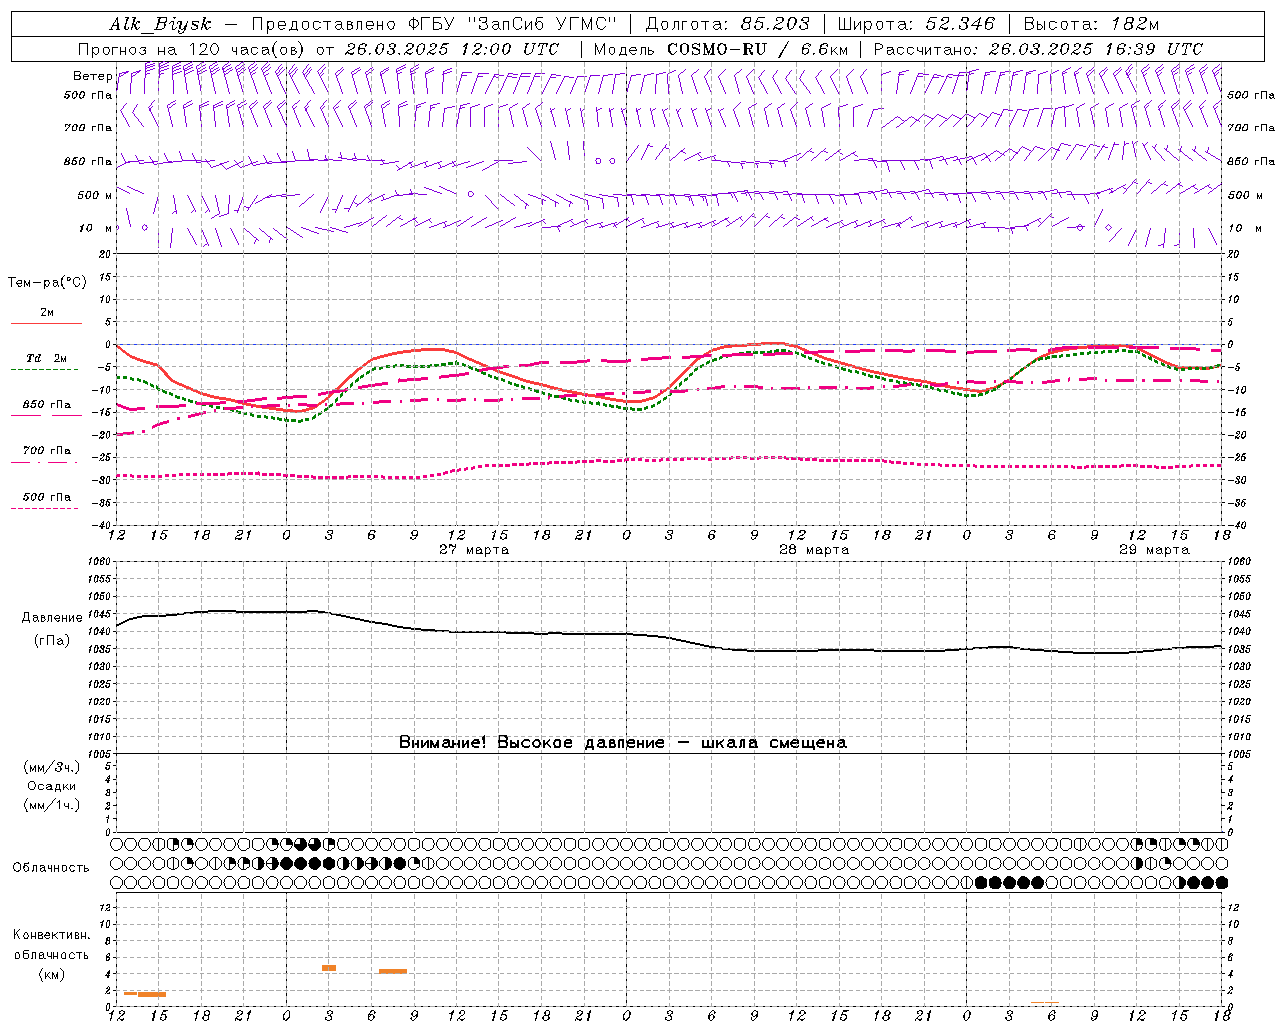Click the (мм/1ч.) precipitation unit label
The height and width of the screenshot is (1024, 1280).
point(52,805)
